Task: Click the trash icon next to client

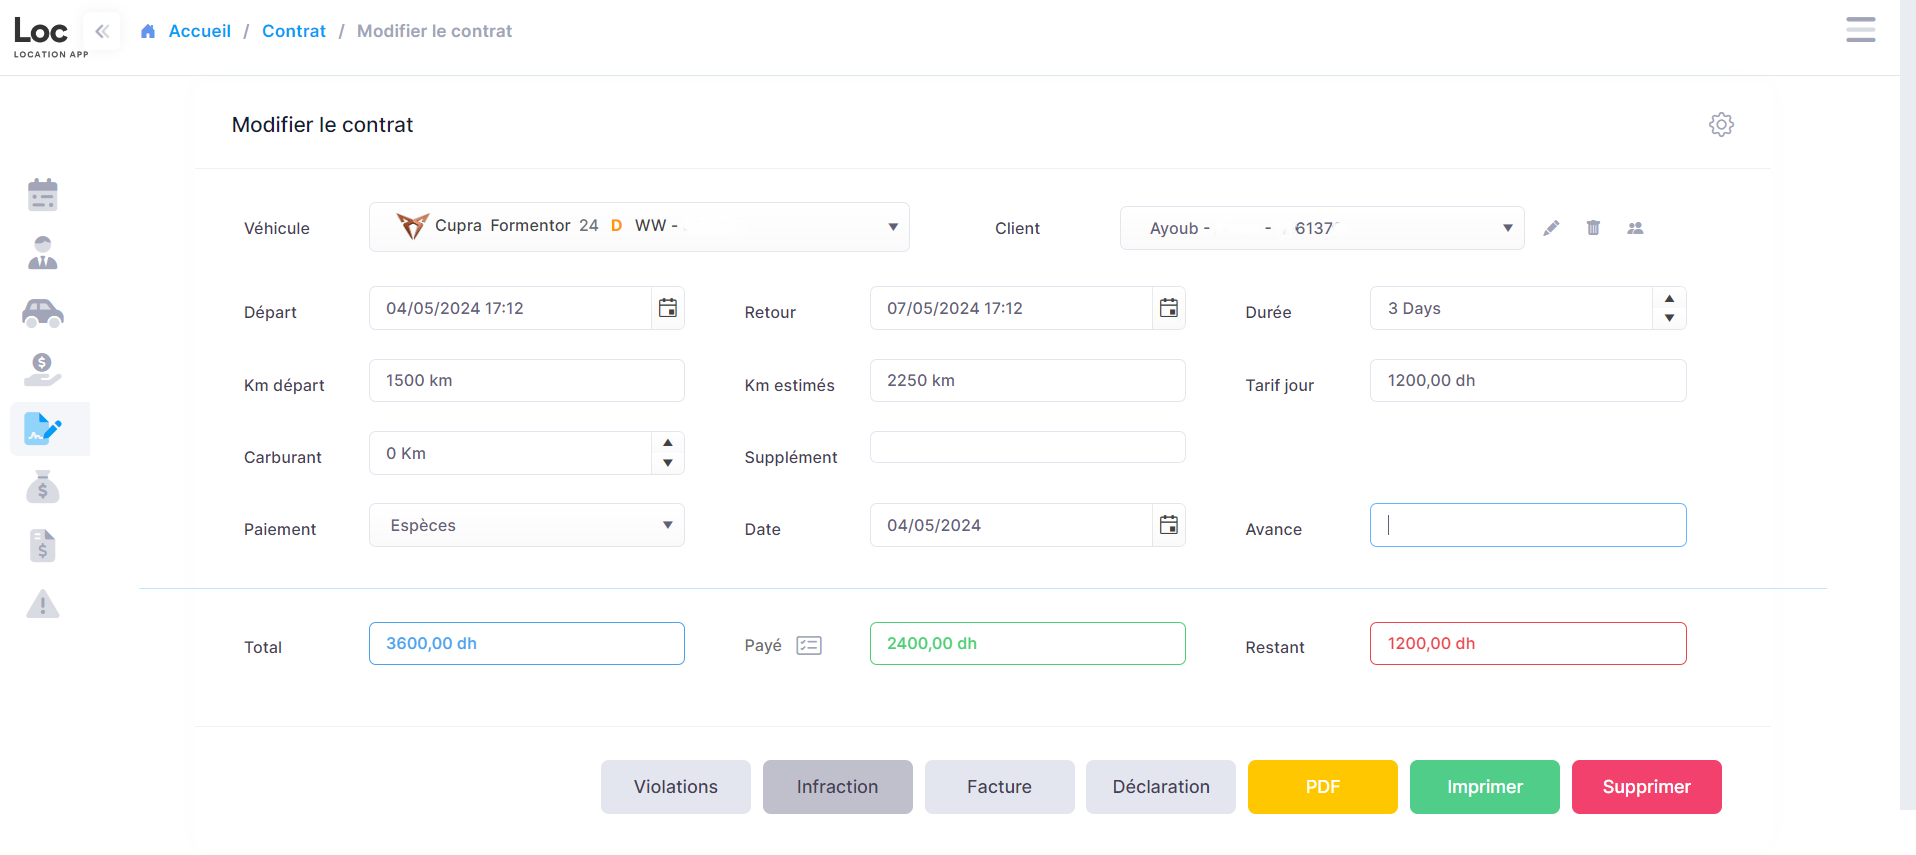Action: pyautogui.click(x=1593, y=228)
